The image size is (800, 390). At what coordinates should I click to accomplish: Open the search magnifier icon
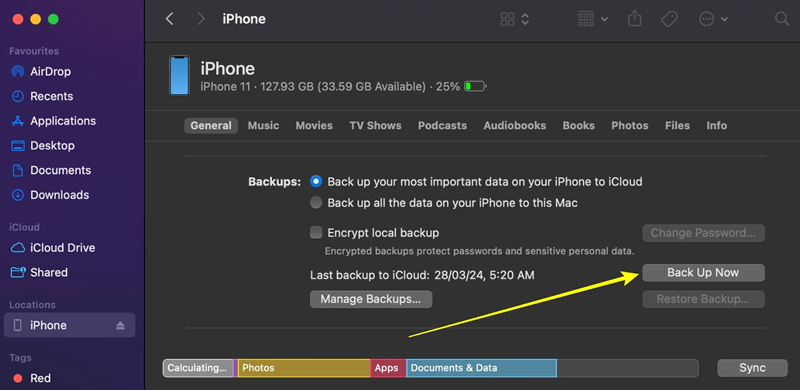click(x=781, y=19)
